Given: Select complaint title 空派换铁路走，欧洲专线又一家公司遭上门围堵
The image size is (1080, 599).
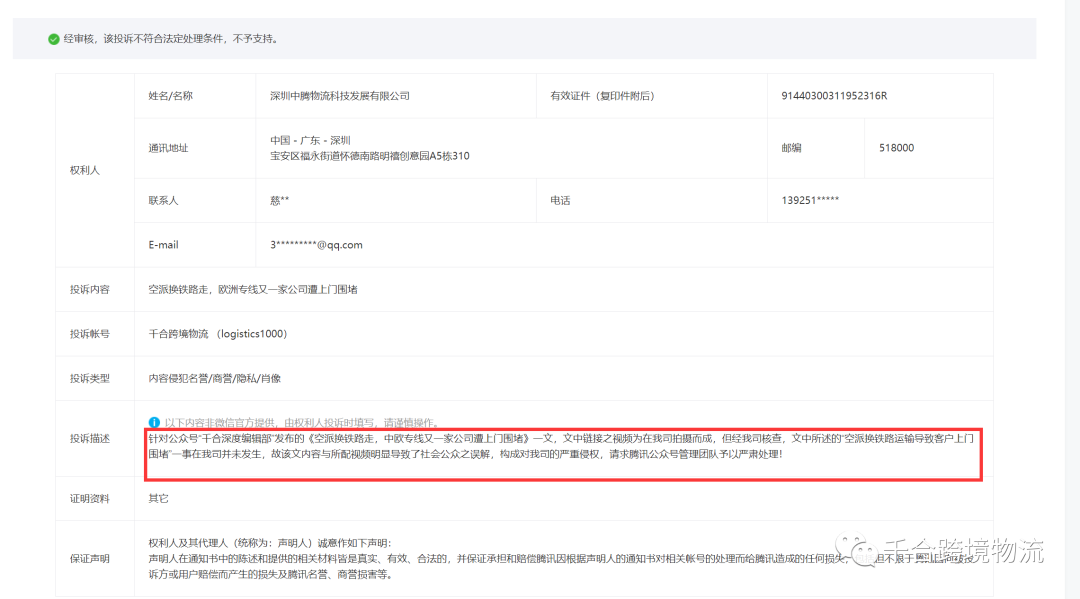Looking at the screenshot, I should (253, 289).
